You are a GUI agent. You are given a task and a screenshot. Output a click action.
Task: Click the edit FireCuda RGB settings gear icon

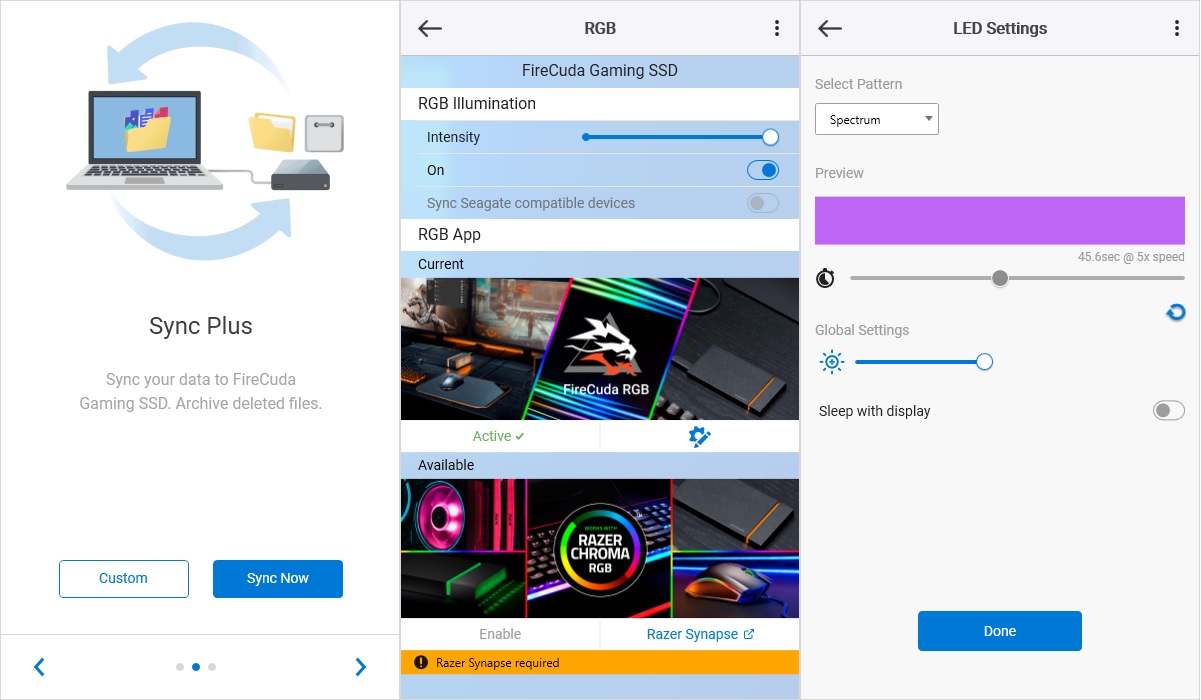point(700,436)
